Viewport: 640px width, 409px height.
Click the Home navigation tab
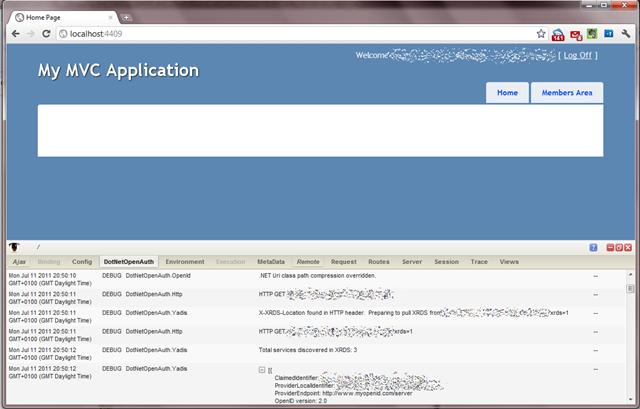click(507, 92)
